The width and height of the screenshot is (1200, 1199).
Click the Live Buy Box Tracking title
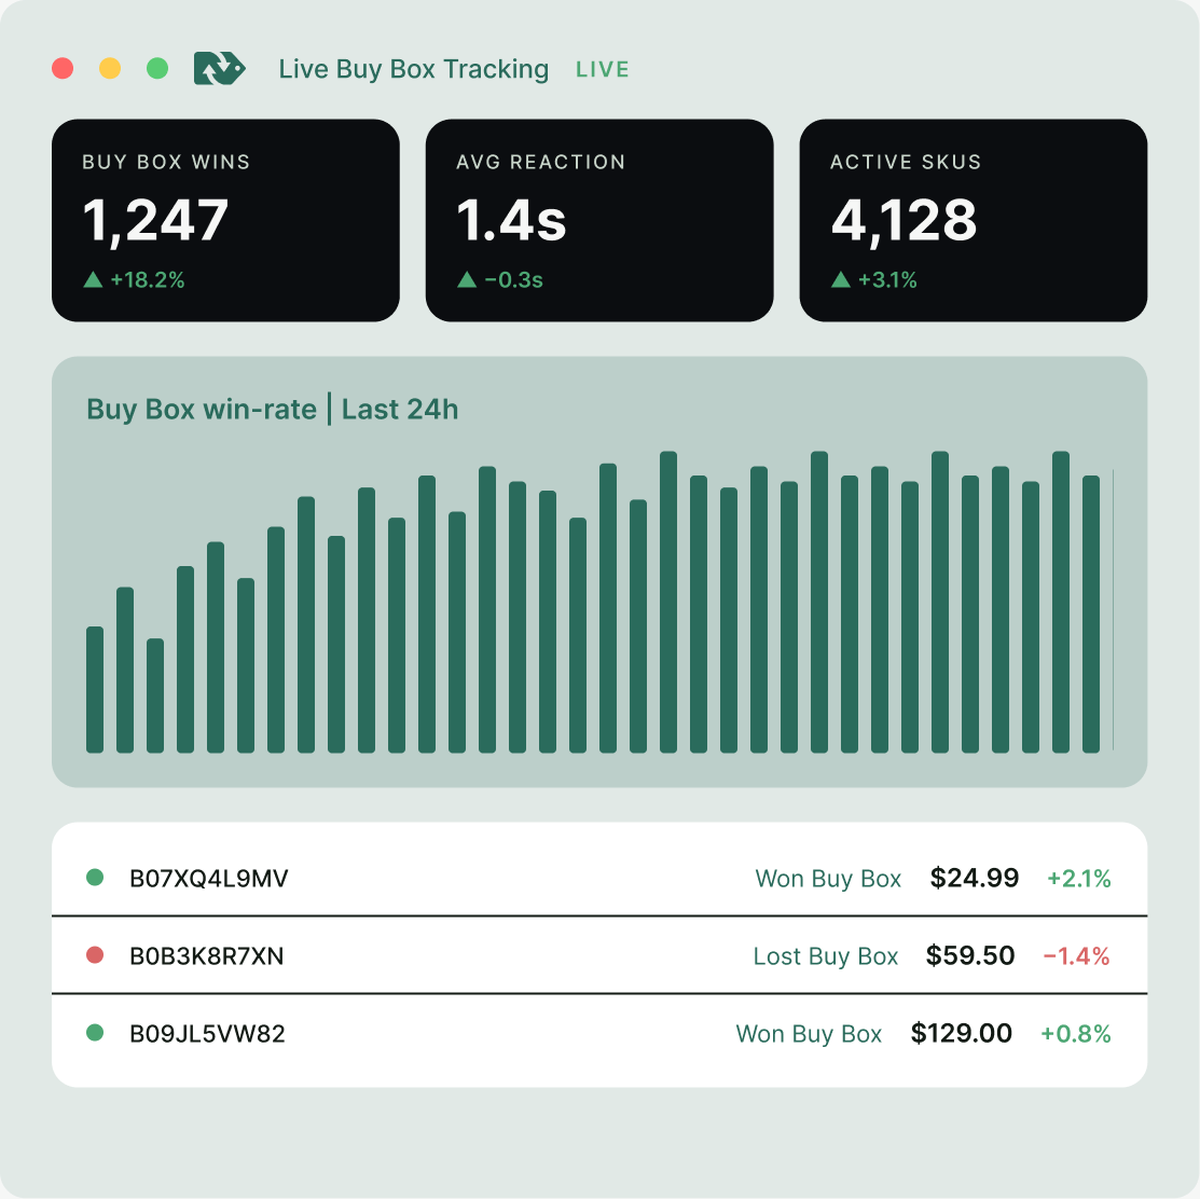click(x=413, y=69)
